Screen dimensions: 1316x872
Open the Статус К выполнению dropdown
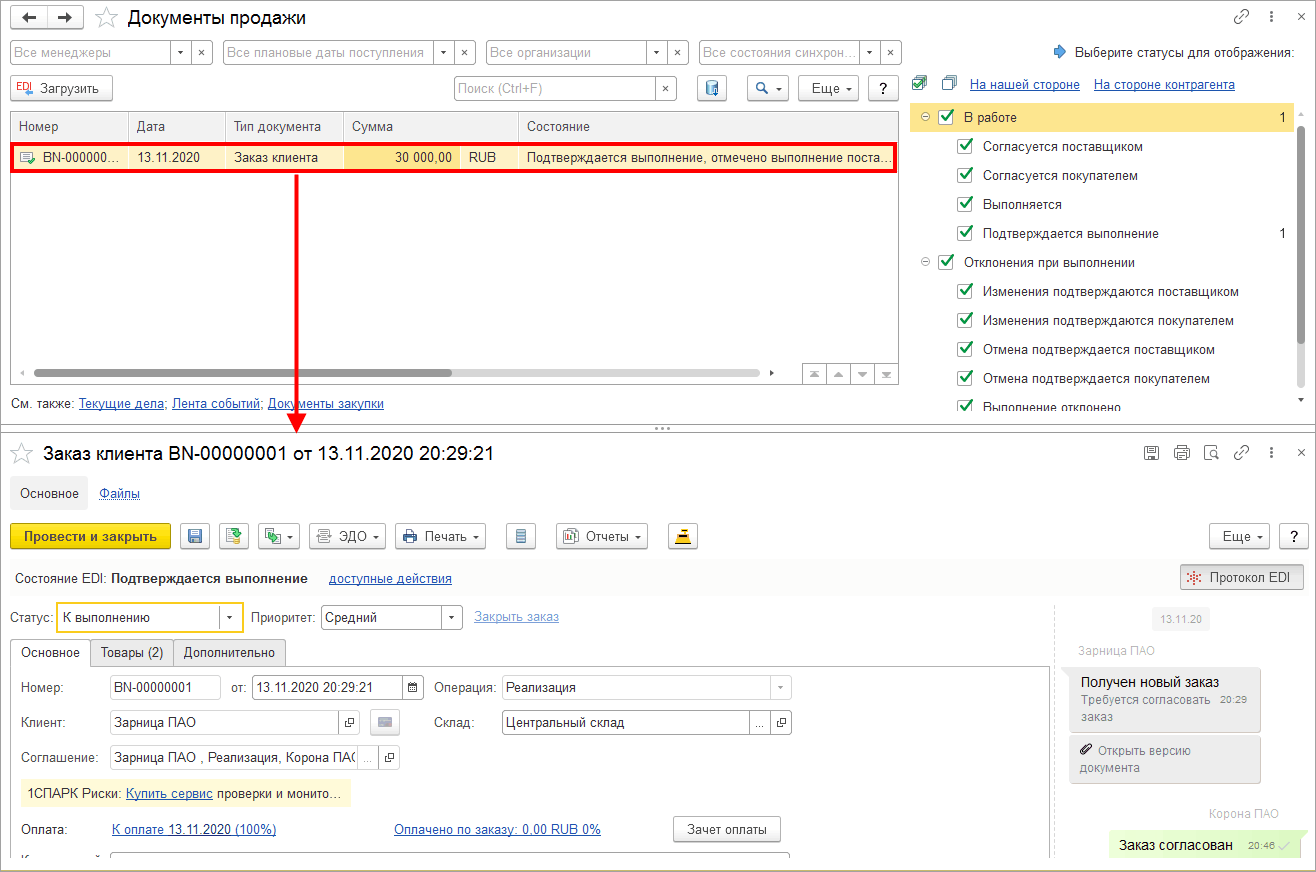point(232,618)
